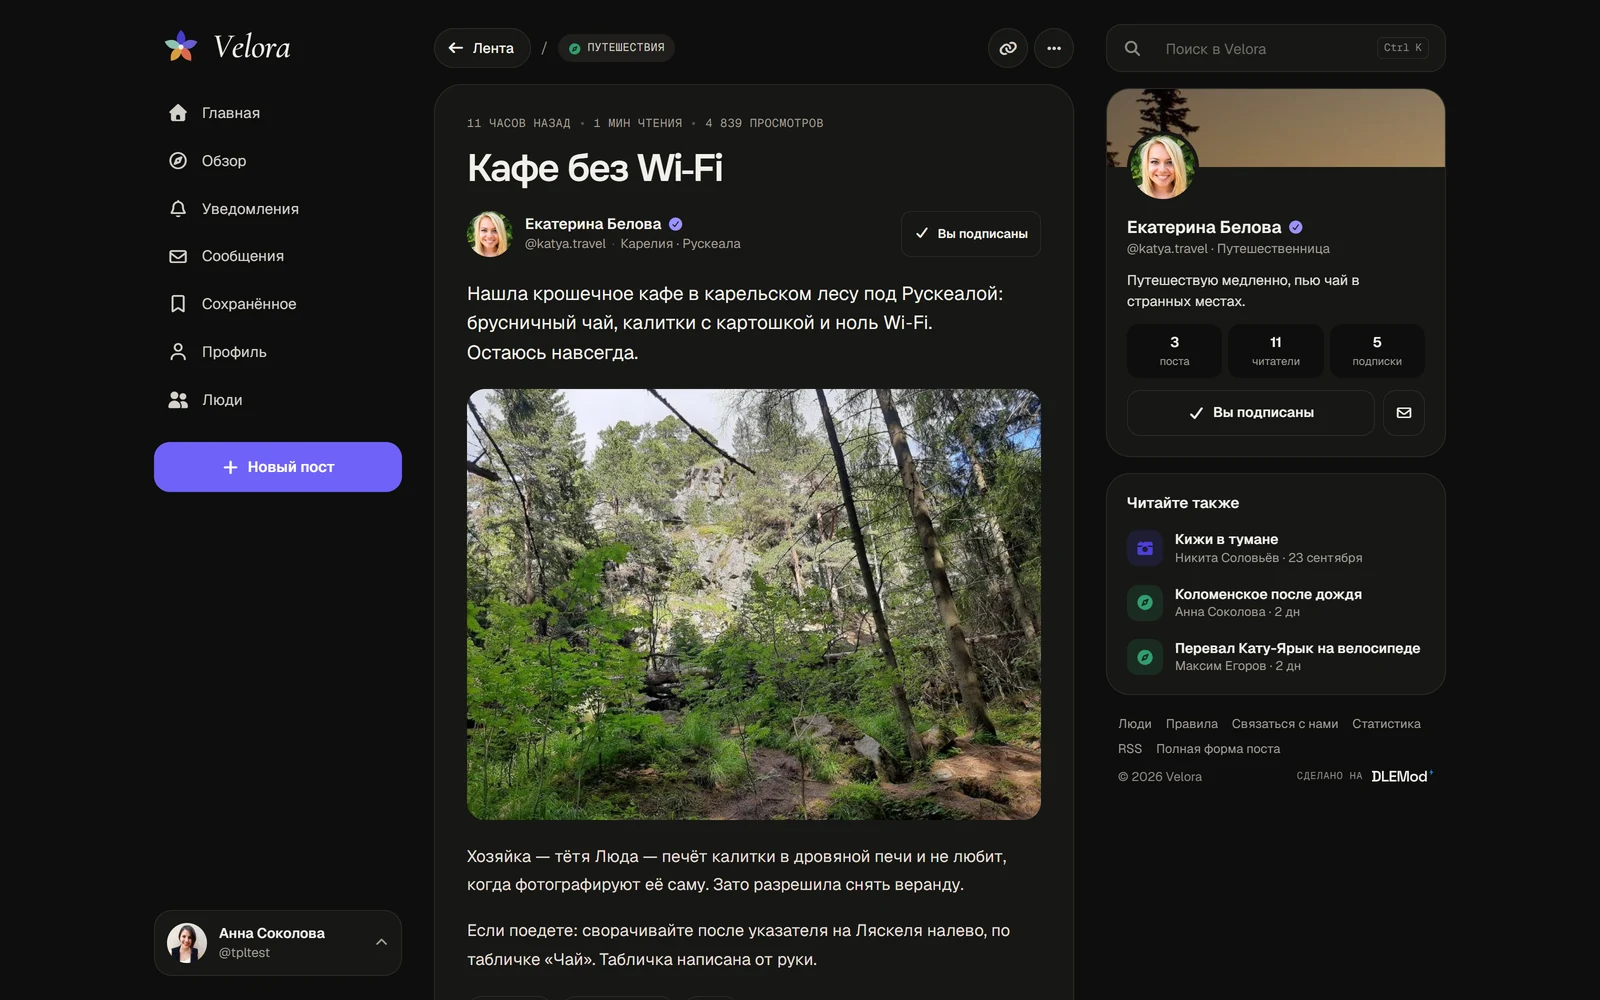
Task: Go back to Лента
Action: [x=482, y=48]
